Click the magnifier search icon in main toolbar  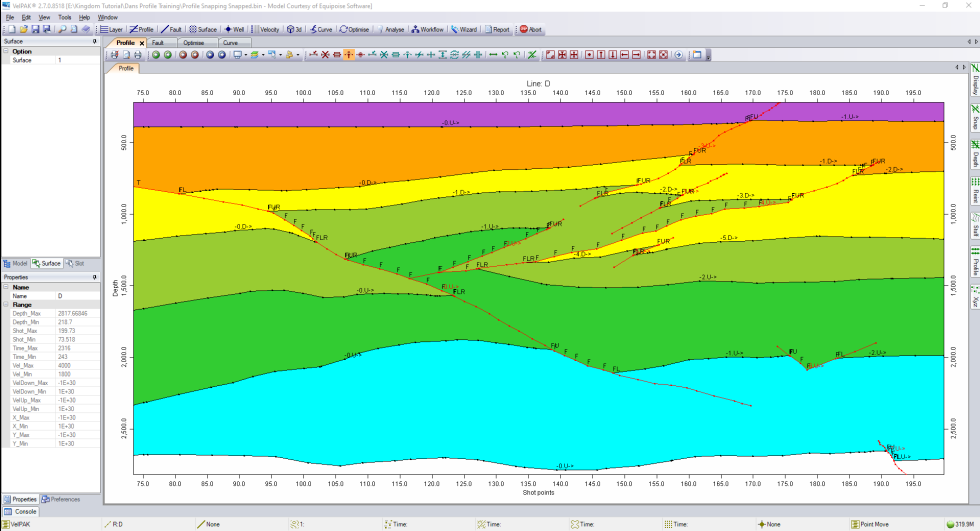[x=62, y=29]
